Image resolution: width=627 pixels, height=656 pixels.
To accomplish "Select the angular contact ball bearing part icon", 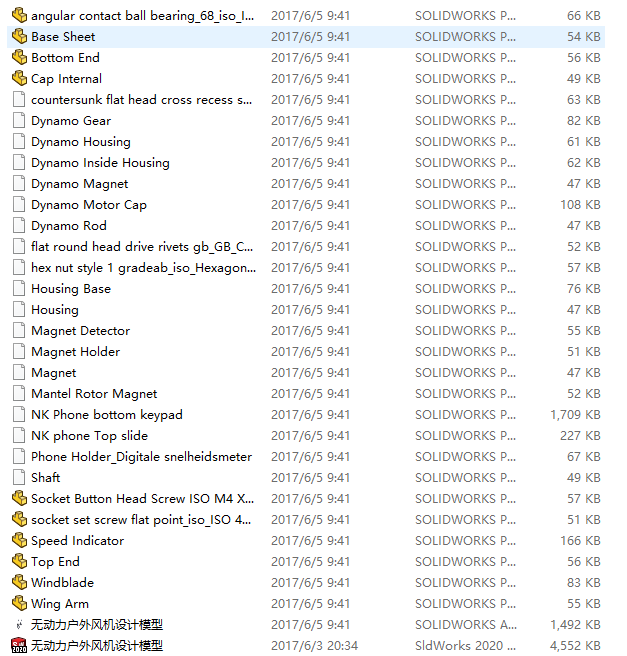I will pos(19,15).
